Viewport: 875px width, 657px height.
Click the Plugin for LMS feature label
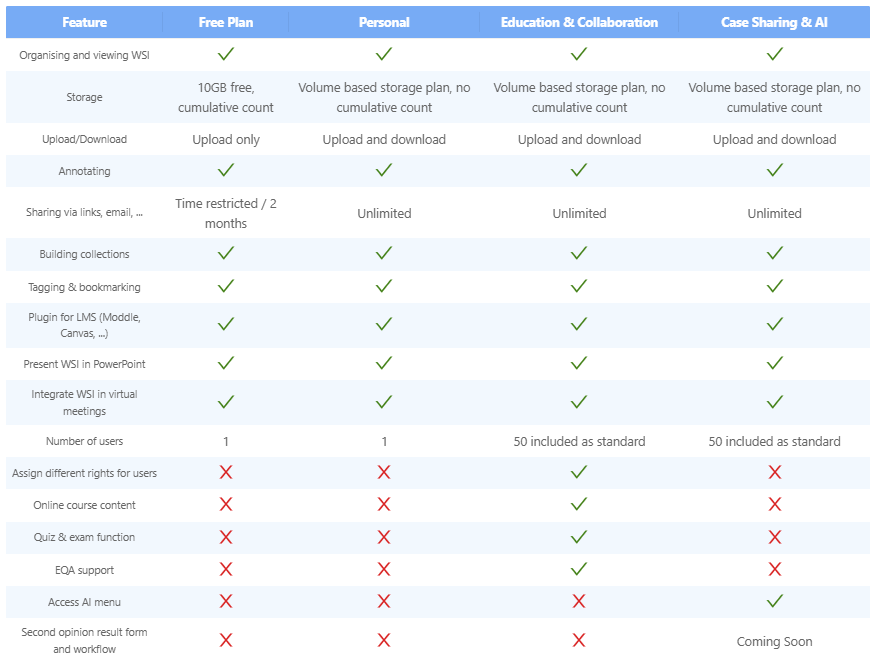pyautogui.click(x=85, y=325)
